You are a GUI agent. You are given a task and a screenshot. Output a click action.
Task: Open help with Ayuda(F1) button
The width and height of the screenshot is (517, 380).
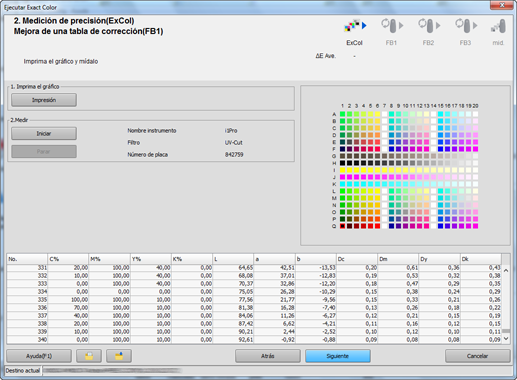pyautogui.click(x=39, y=356)
